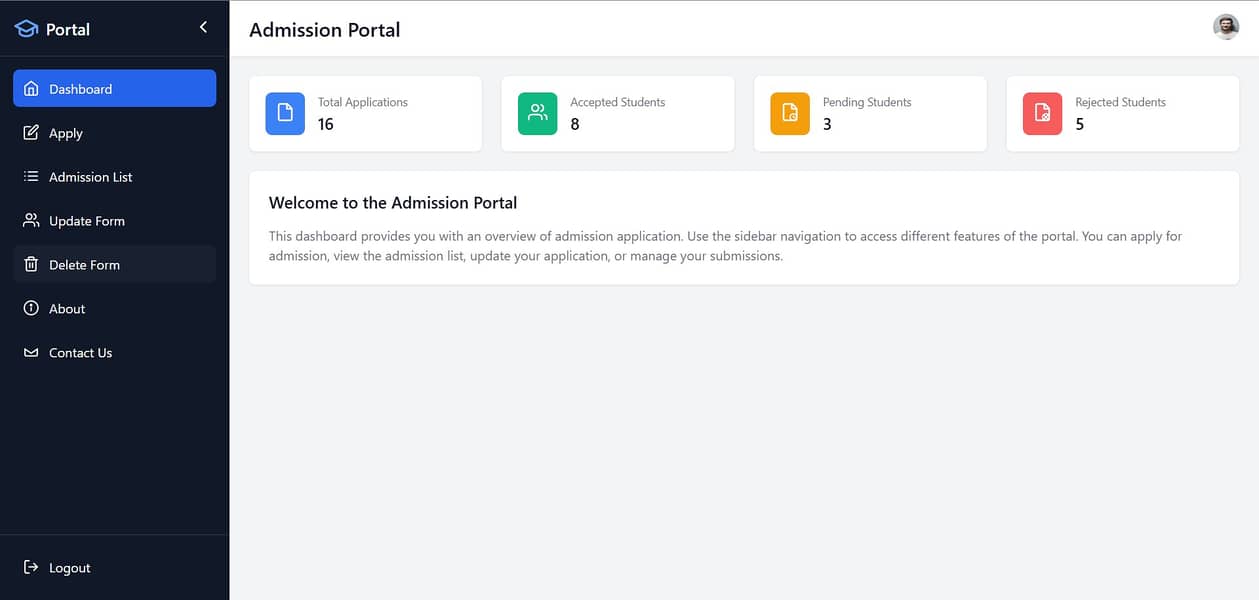Screen dimensions: 1259x600
Task: Click the Apply pencil icon
Action: coord(31,132)
